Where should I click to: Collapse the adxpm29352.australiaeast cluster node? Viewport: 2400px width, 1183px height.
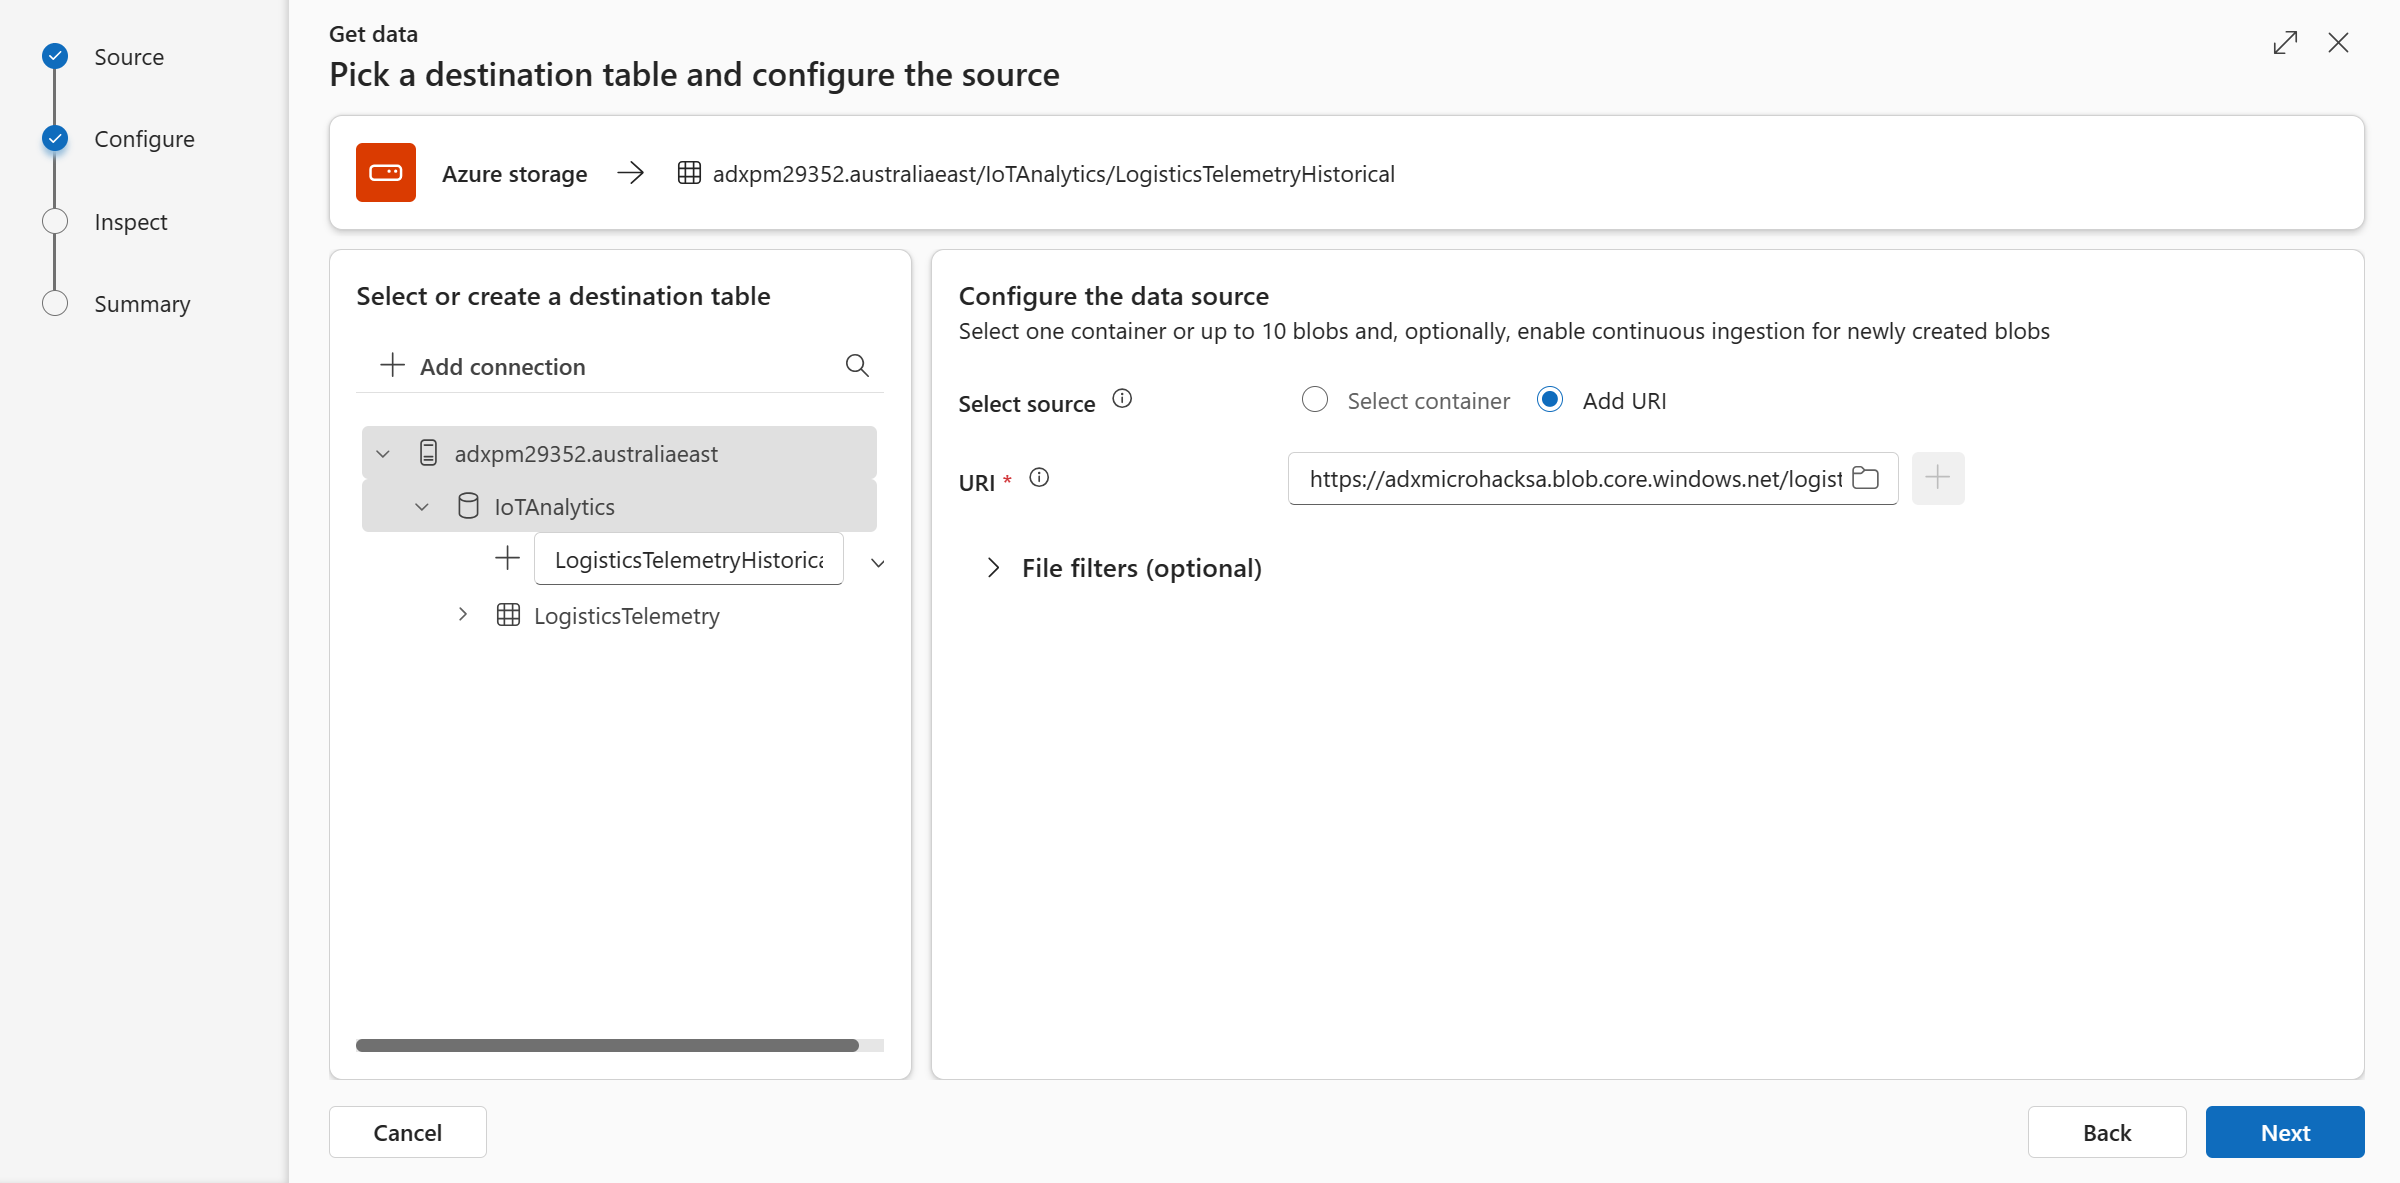(383, 454)
